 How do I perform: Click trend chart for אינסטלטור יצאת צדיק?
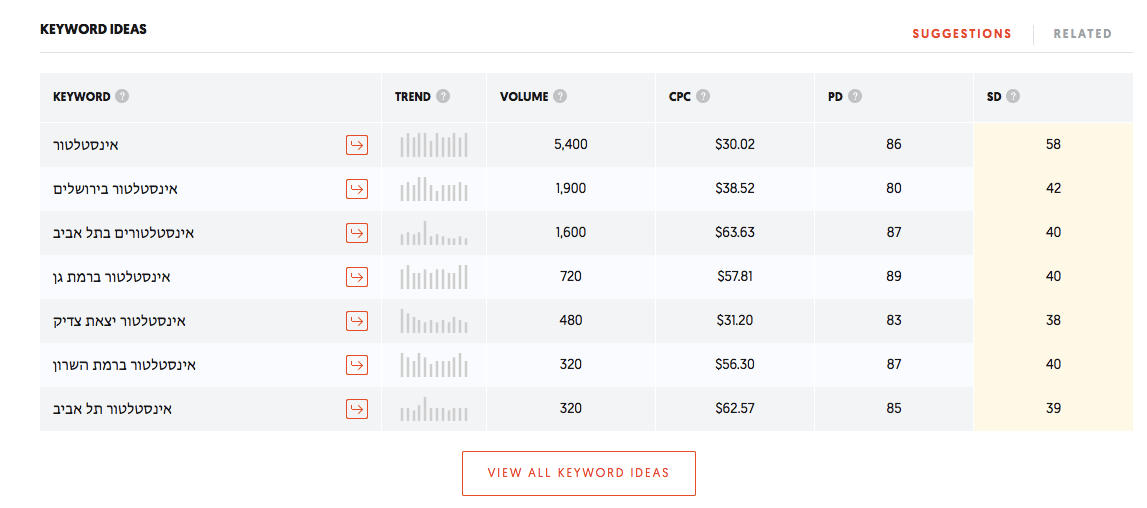click(434, 321)
